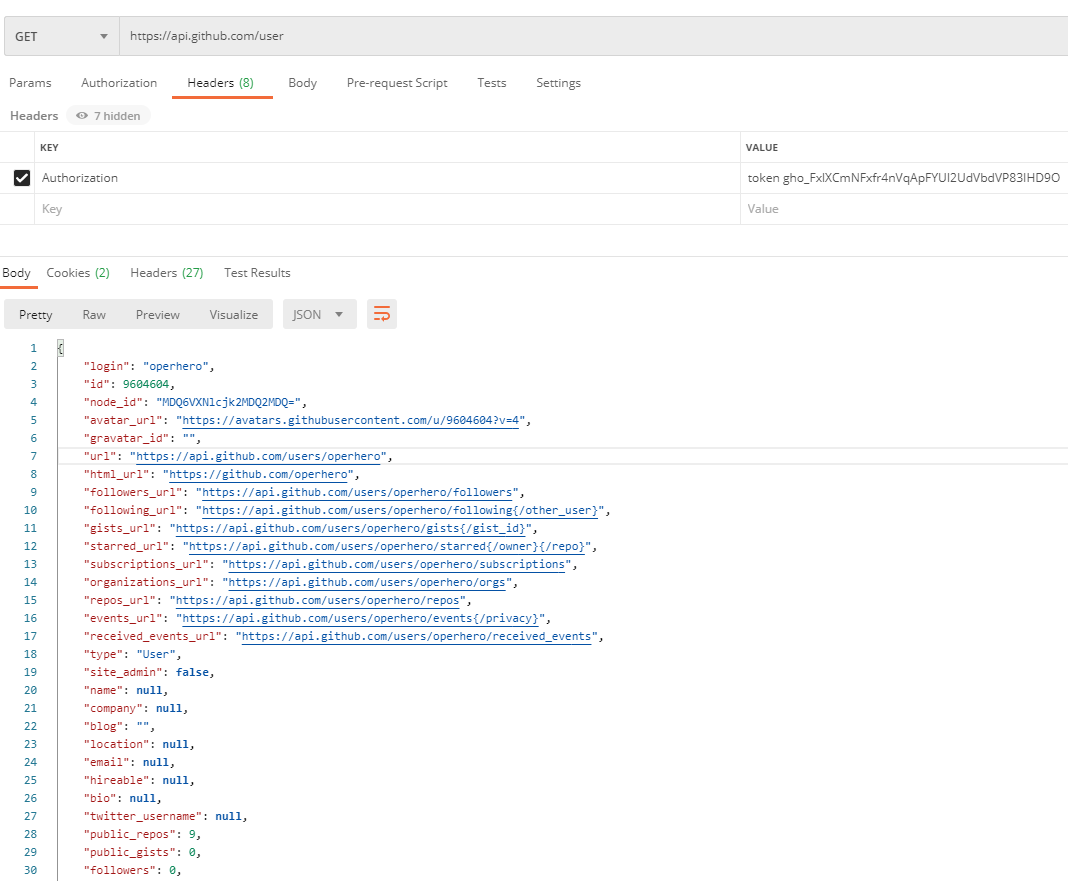The width and height of the screenshot is (1068, 881).
Task: Click the node_id value string
Action: coord(228,403)
